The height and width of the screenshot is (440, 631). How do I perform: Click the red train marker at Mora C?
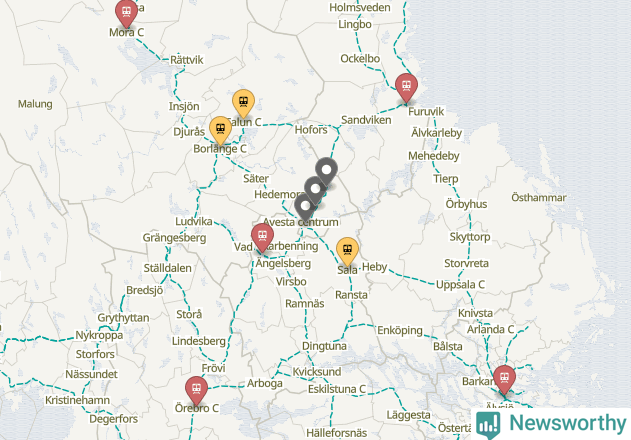point(126,13)
